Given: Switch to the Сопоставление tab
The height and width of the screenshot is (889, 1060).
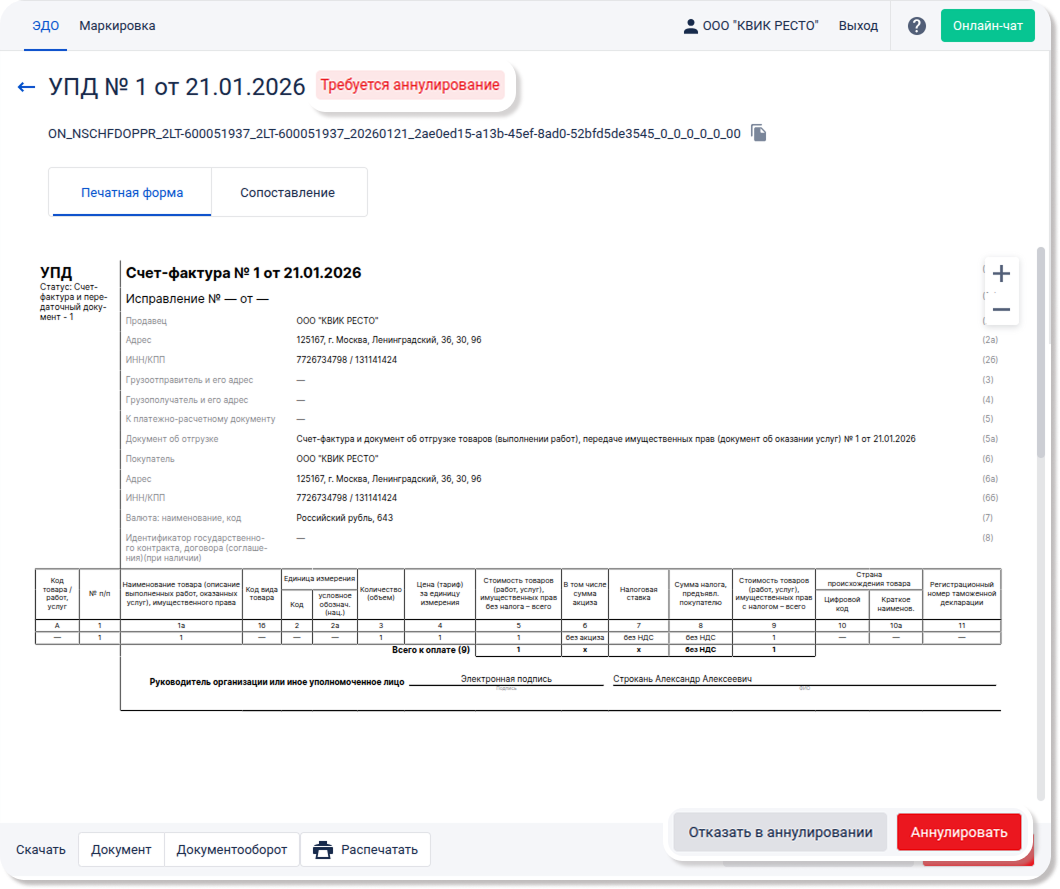Looking at the screenshot, I should (x=287, y=192).
